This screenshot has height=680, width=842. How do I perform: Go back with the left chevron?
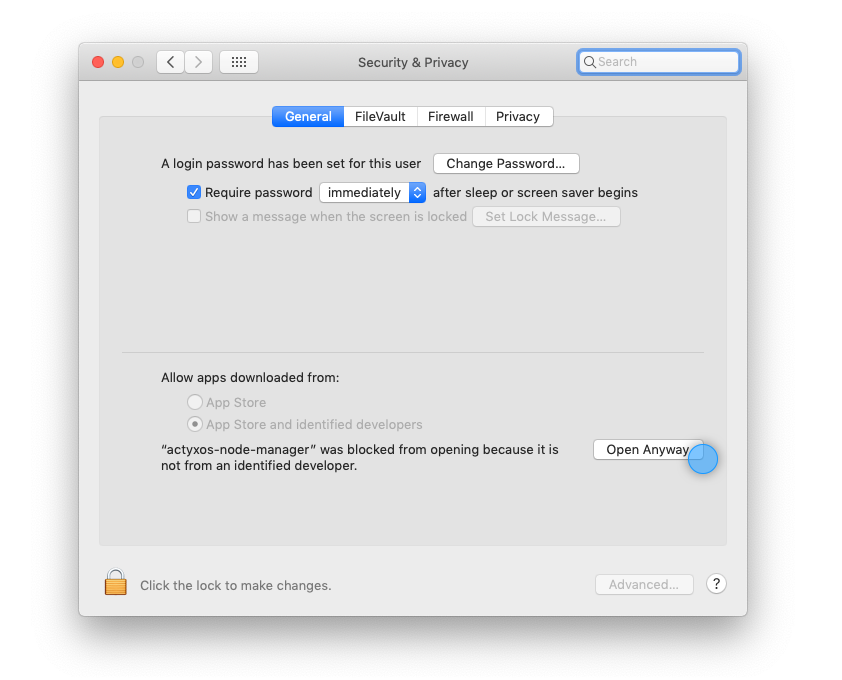(170, 62)
